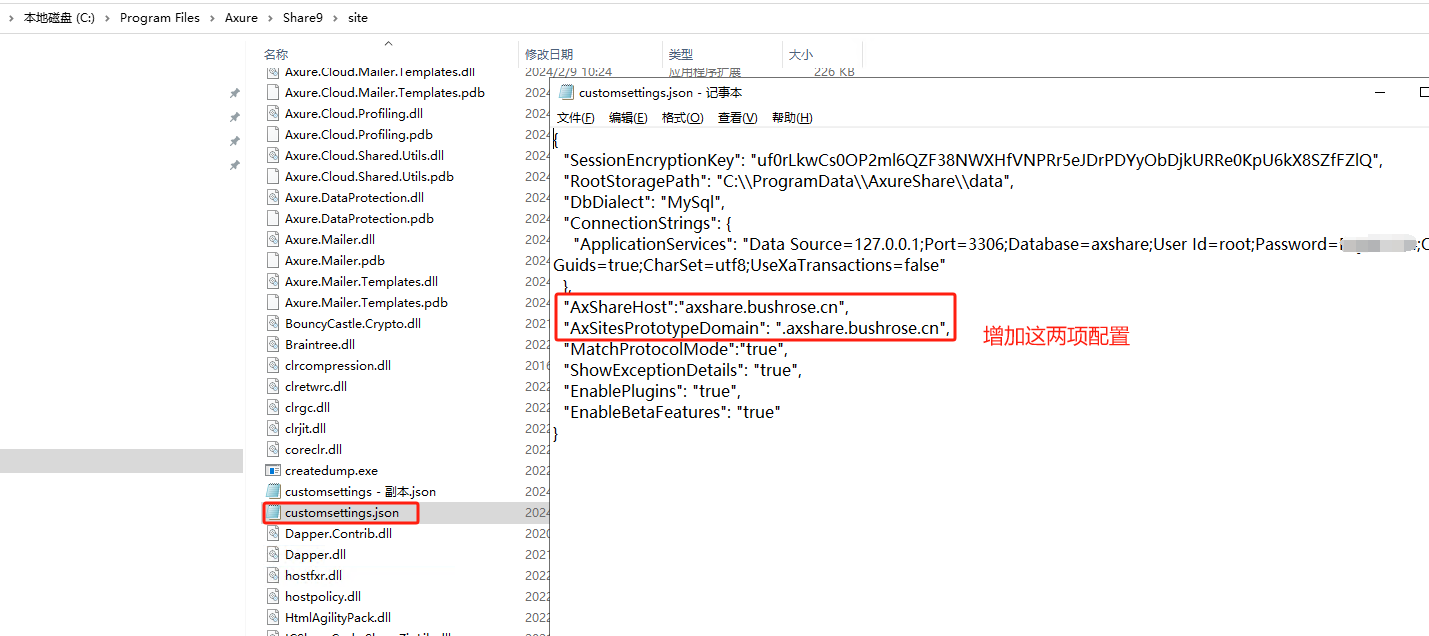Click the HtmlAgilityPack.dll file icon
This screenshot has width=1429, height=636.
pyautogui.click(x=271, y=617)
